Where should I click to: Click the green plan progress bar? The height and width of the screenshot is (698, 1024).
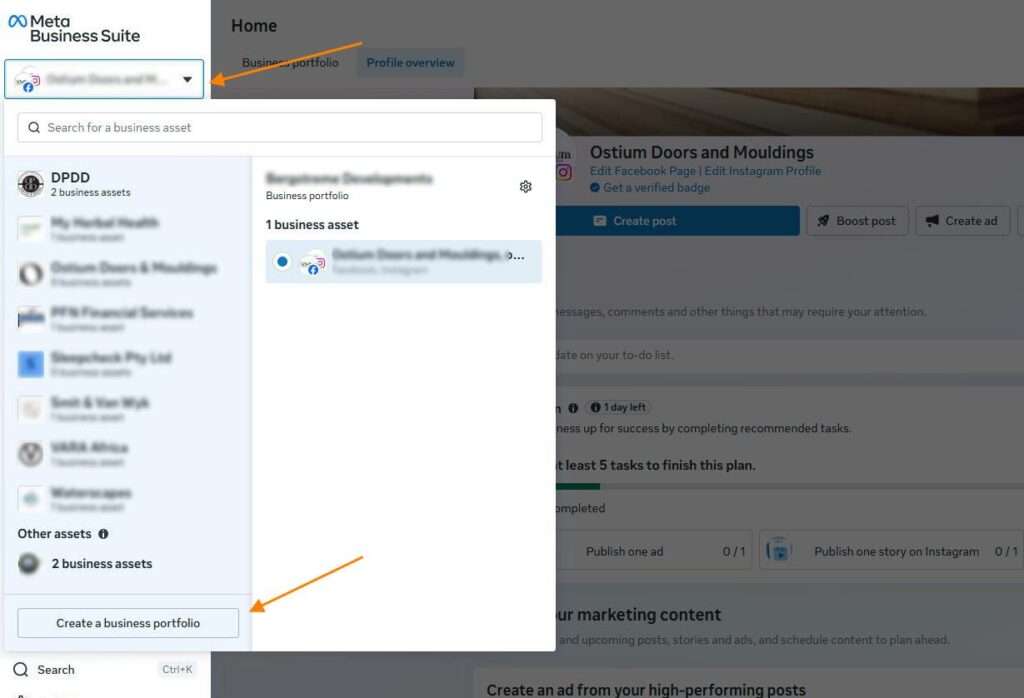[x=577, y=486]
